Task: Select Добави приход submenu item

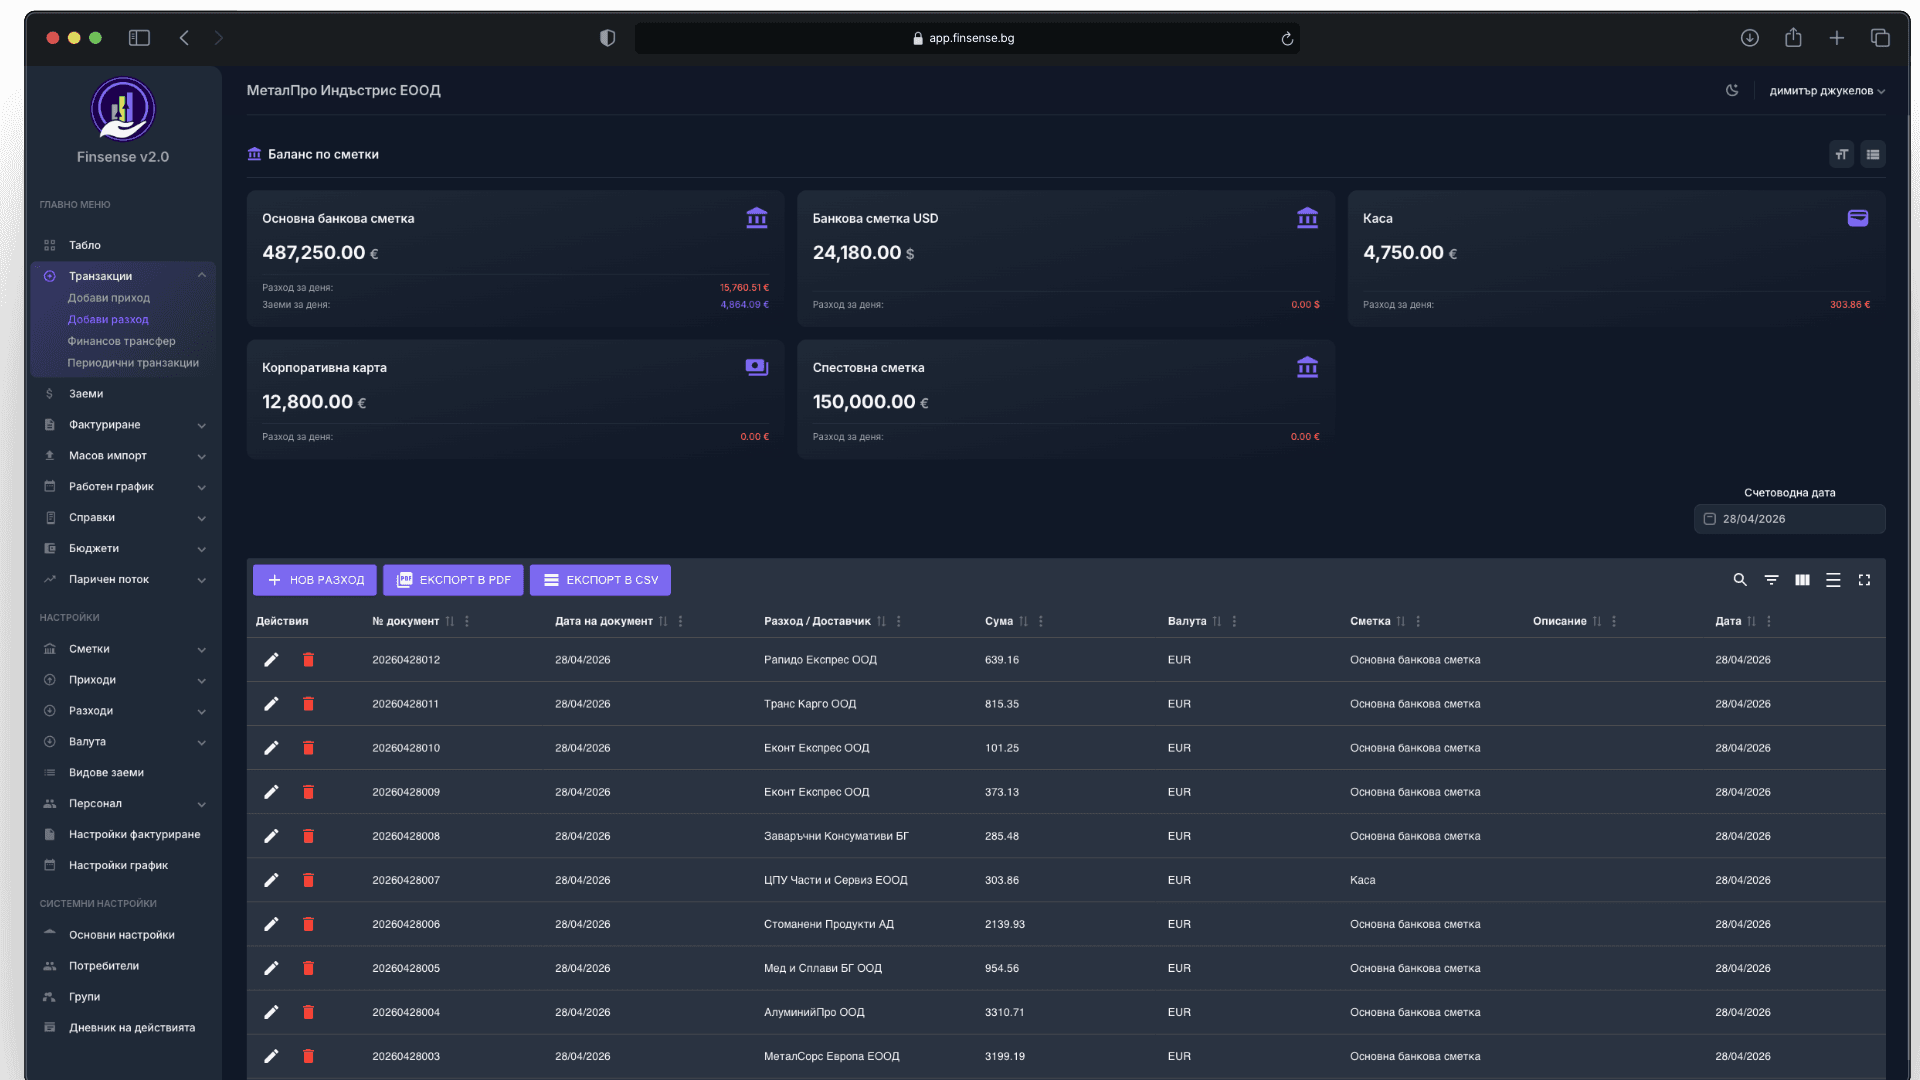Action: (x=109, y=298)
